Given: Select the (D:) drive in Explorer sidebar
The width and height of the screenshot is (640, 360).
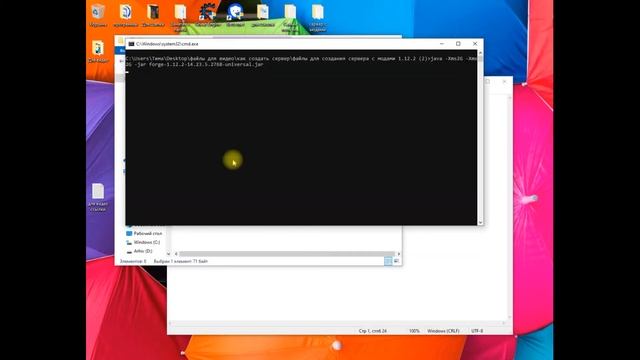Looking at the screenshot, I should pos(140,251).
